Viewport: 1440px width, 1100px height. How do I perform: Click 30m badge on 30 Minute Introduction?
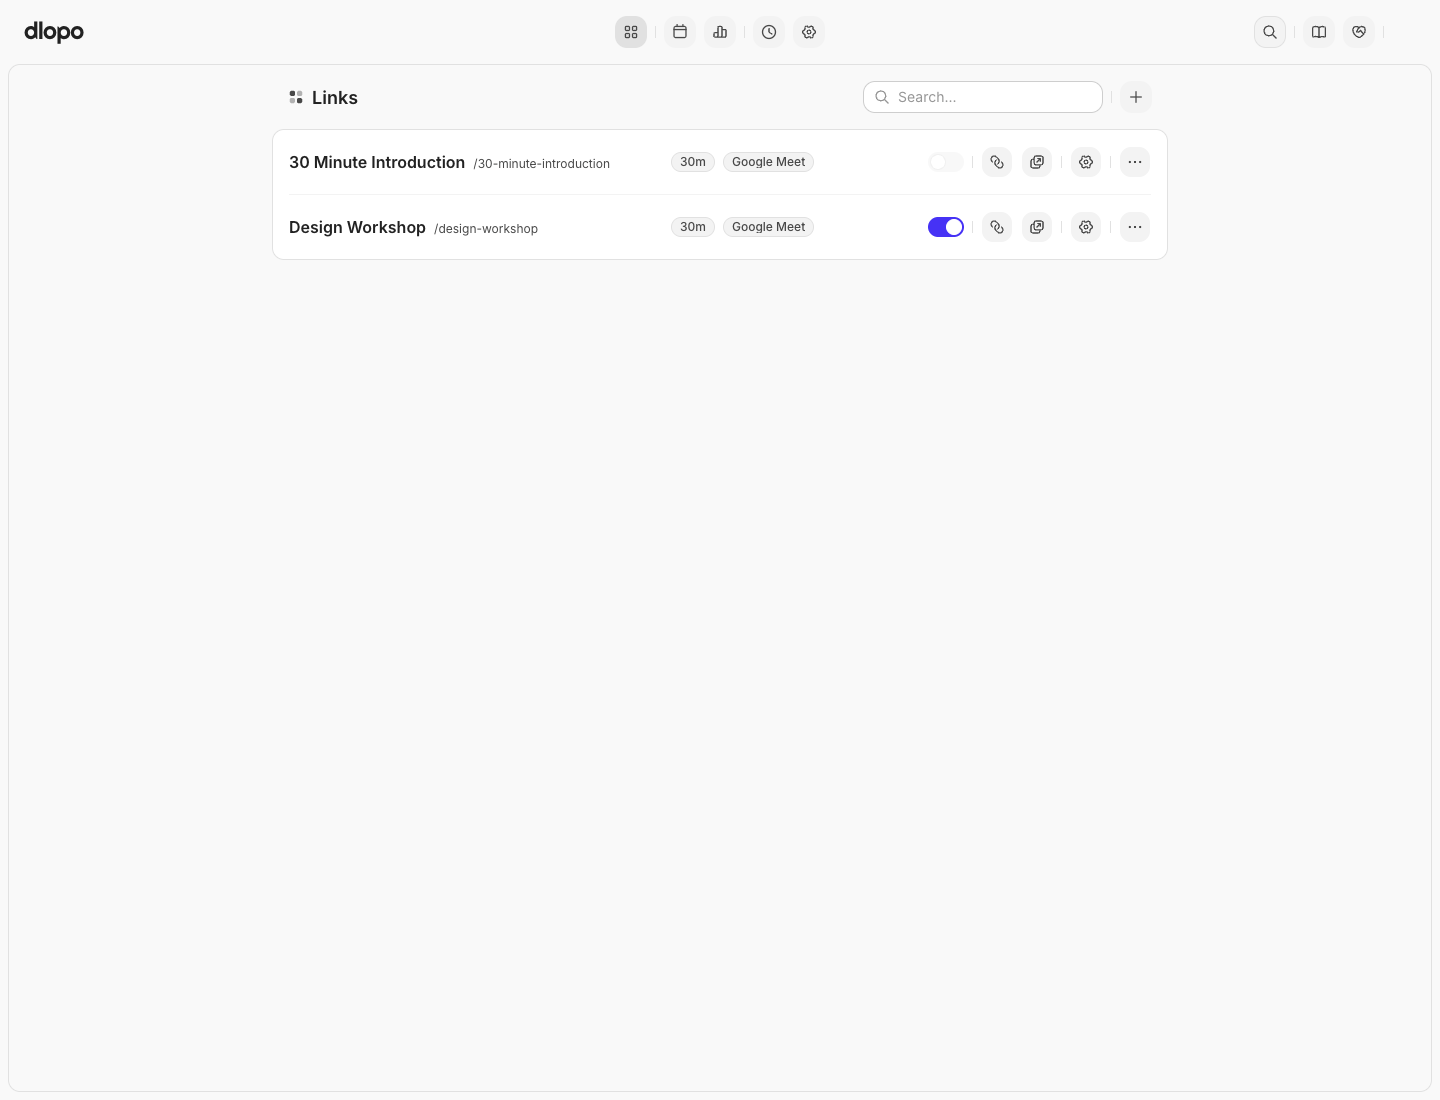(693, 162)
